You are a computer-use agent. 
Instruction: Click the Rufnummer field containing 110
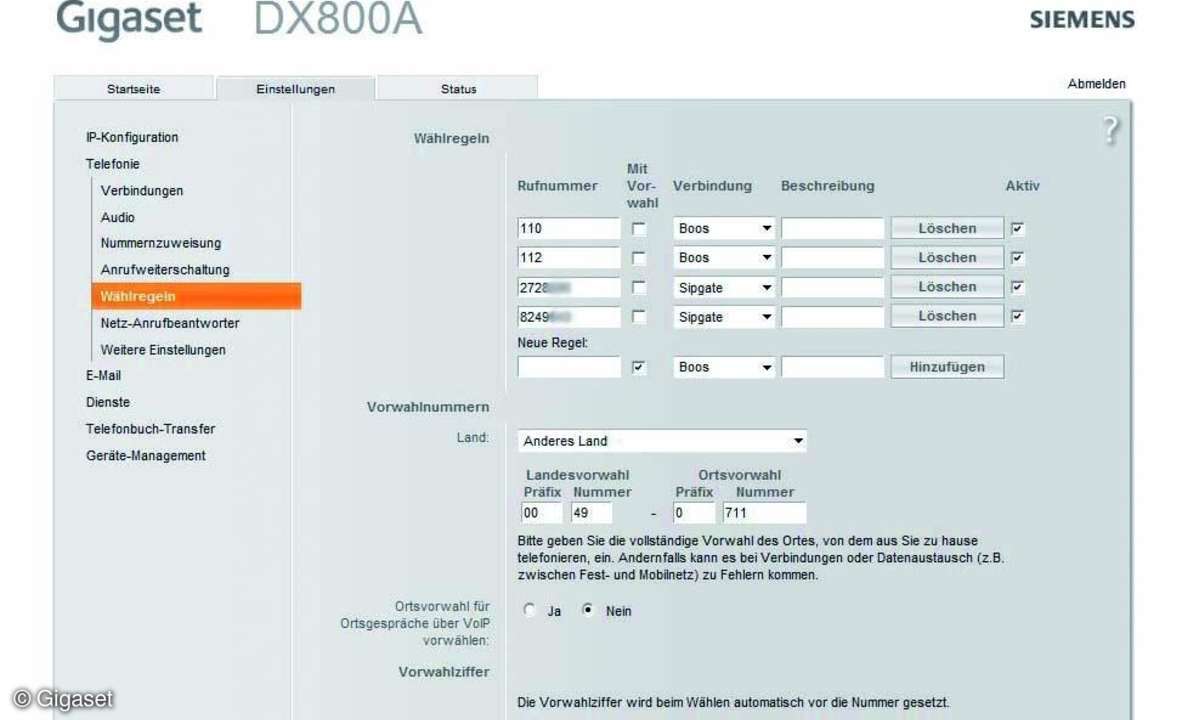click(x=569, y=229)
